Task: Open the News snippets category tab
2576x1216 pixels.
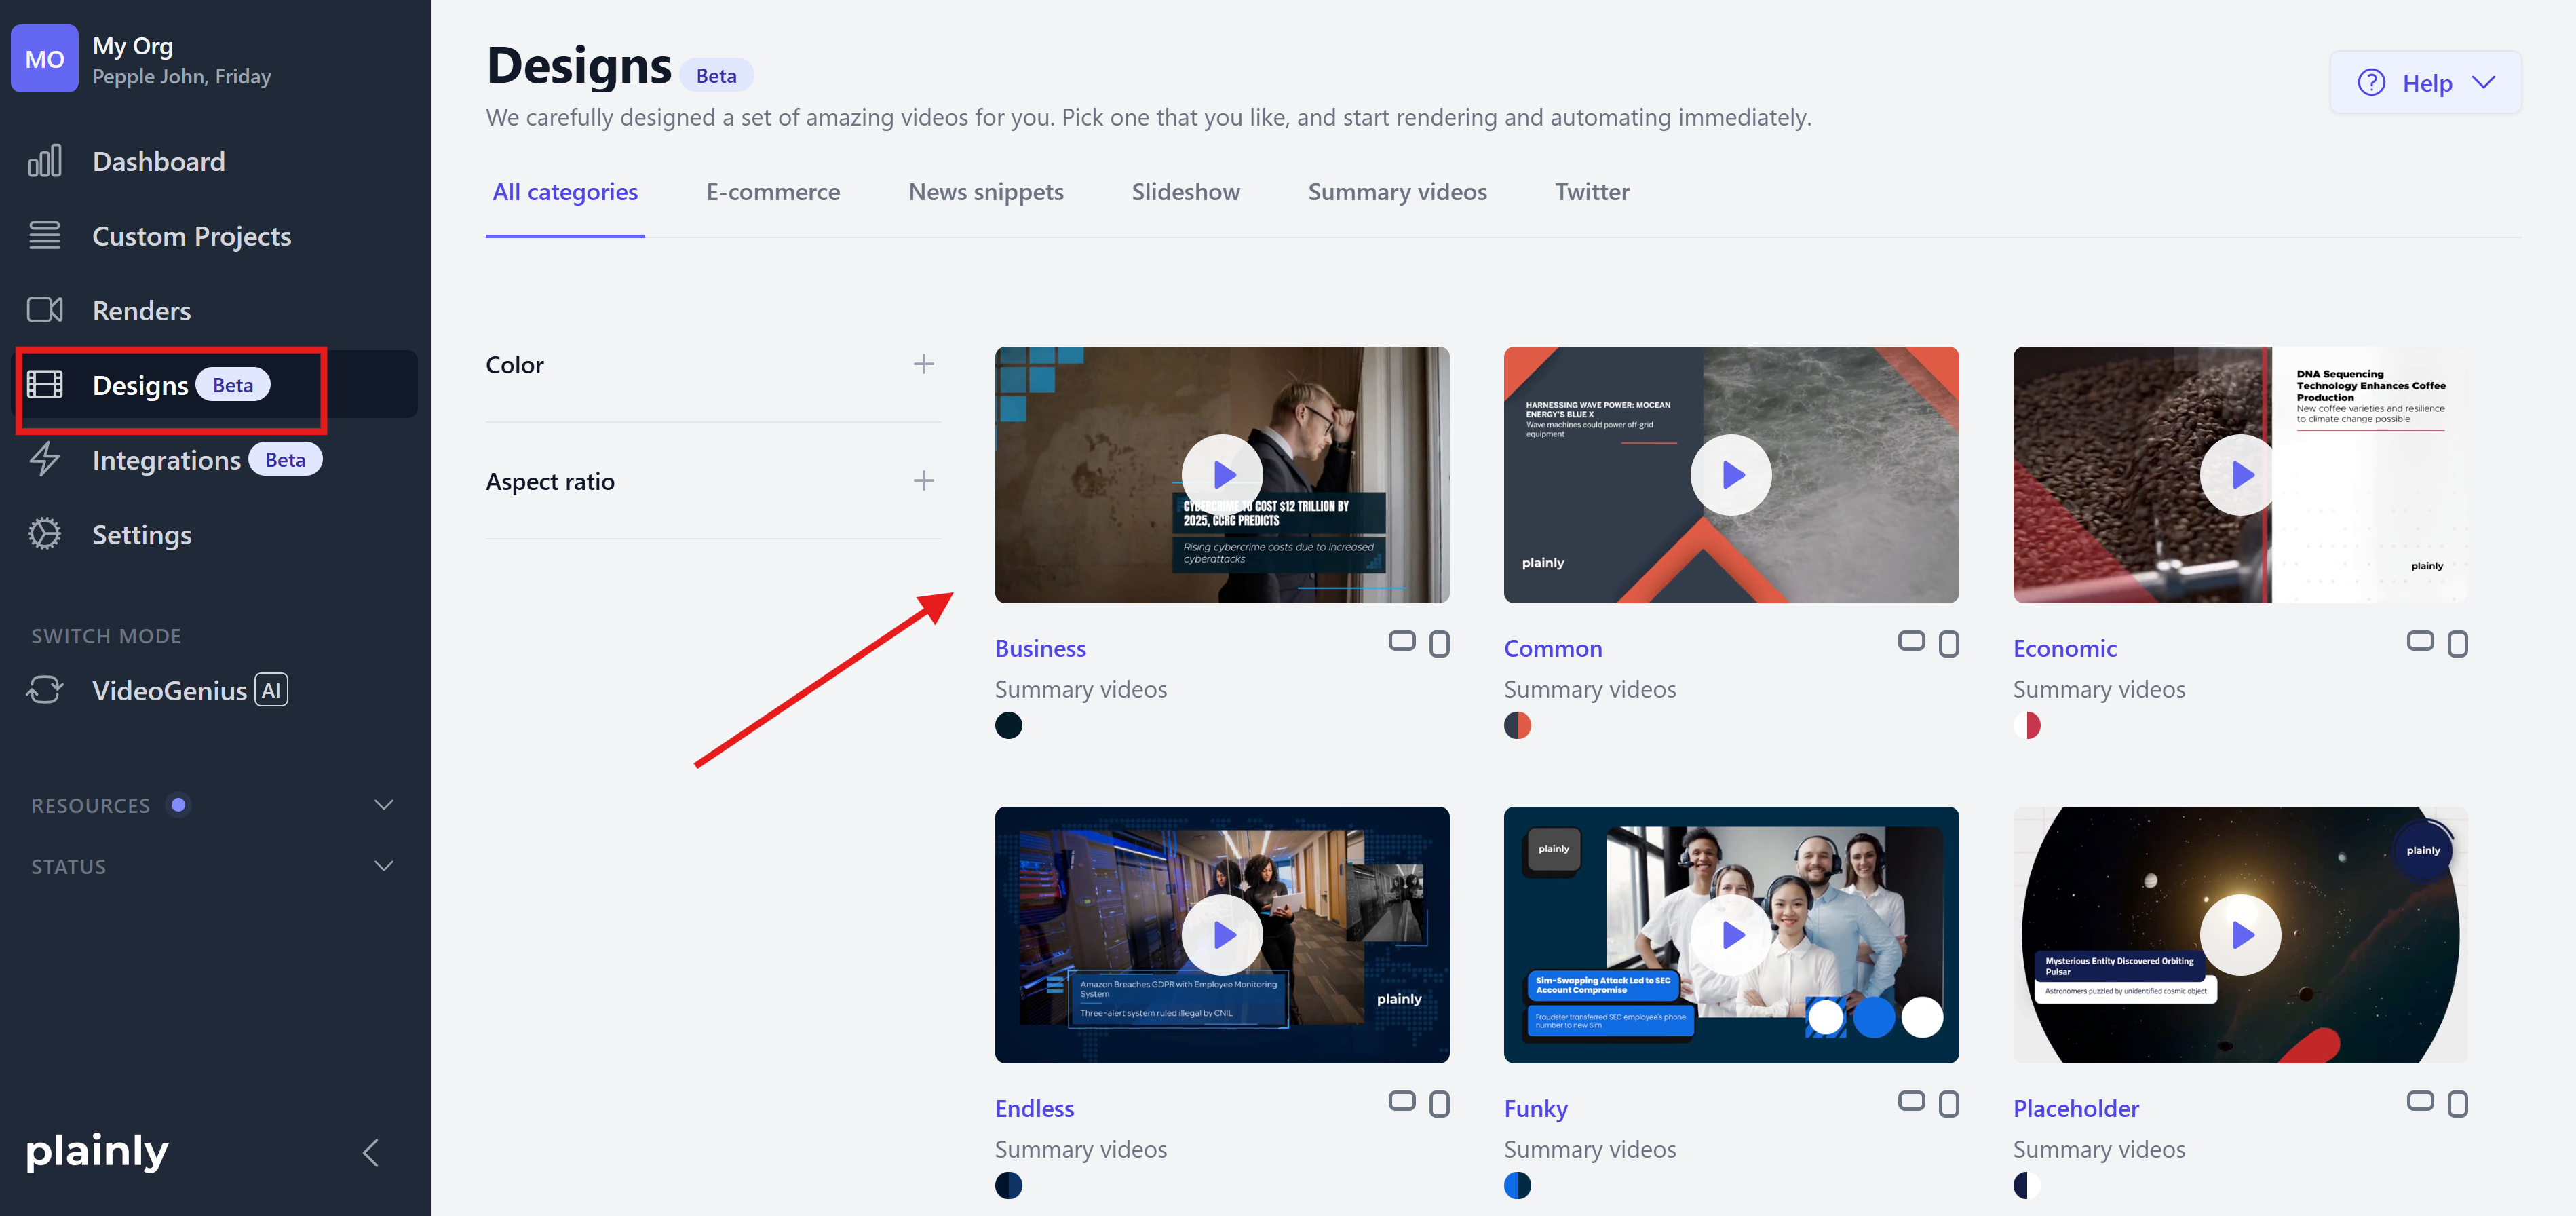Action: 985,191
